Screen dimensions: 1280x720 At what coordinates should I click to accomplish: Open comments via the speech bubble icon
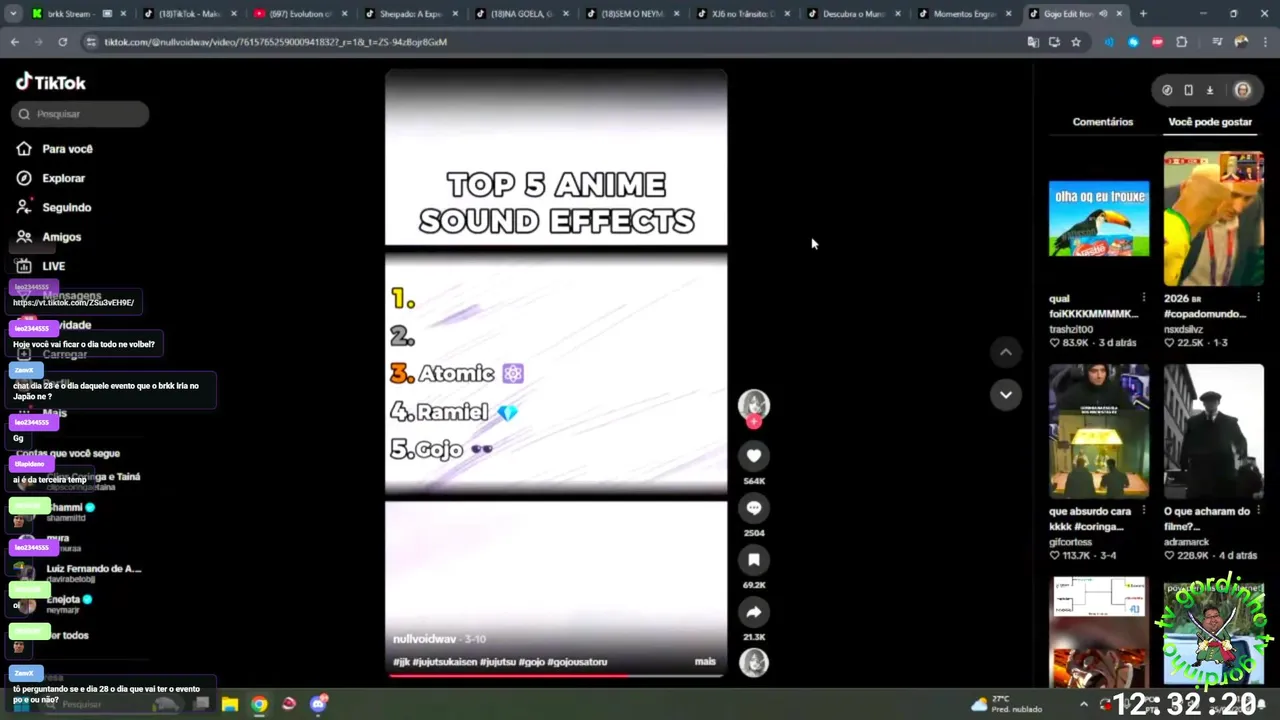pos(754,508)
